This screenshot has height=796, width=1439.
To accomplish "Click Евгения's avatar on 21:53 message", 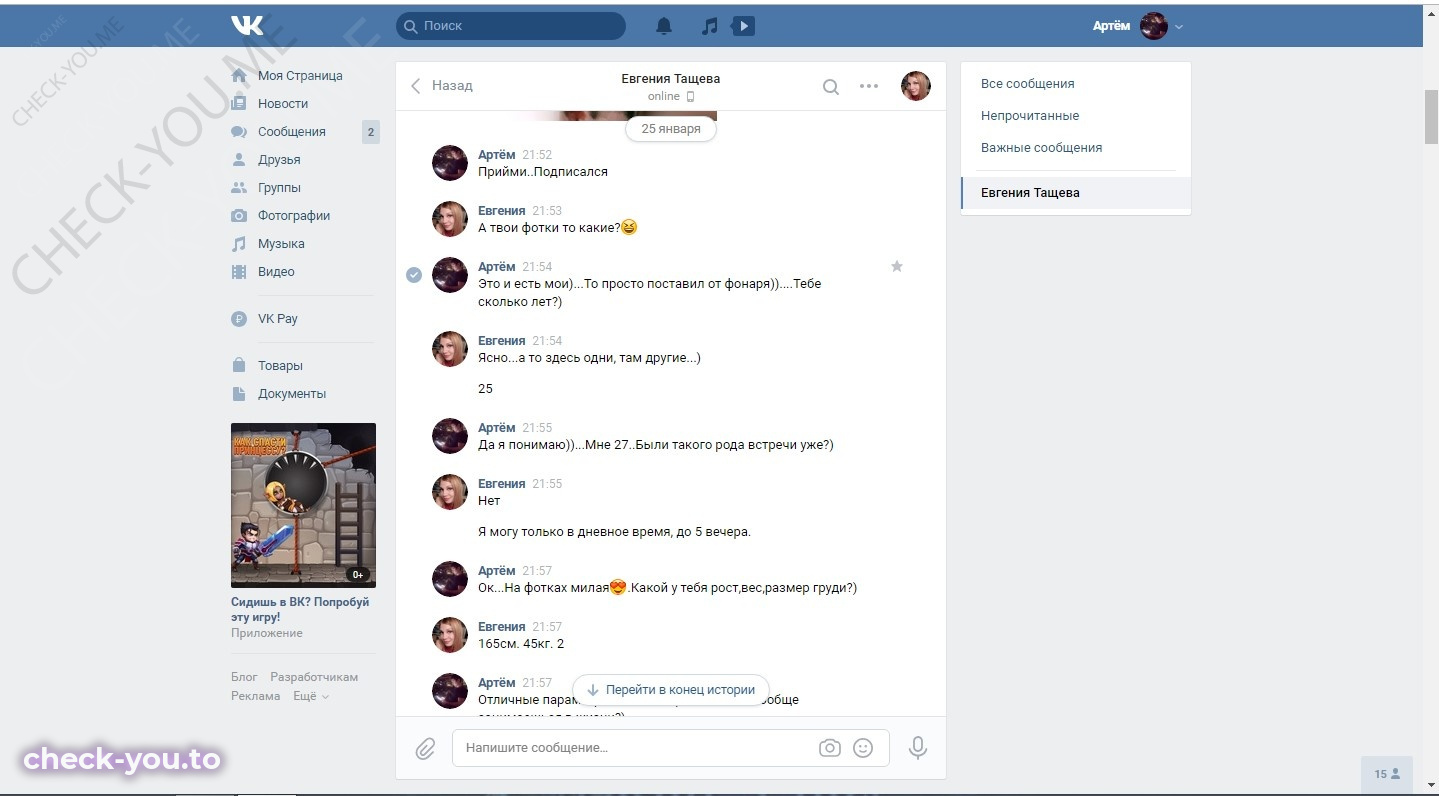I will 450,218.
